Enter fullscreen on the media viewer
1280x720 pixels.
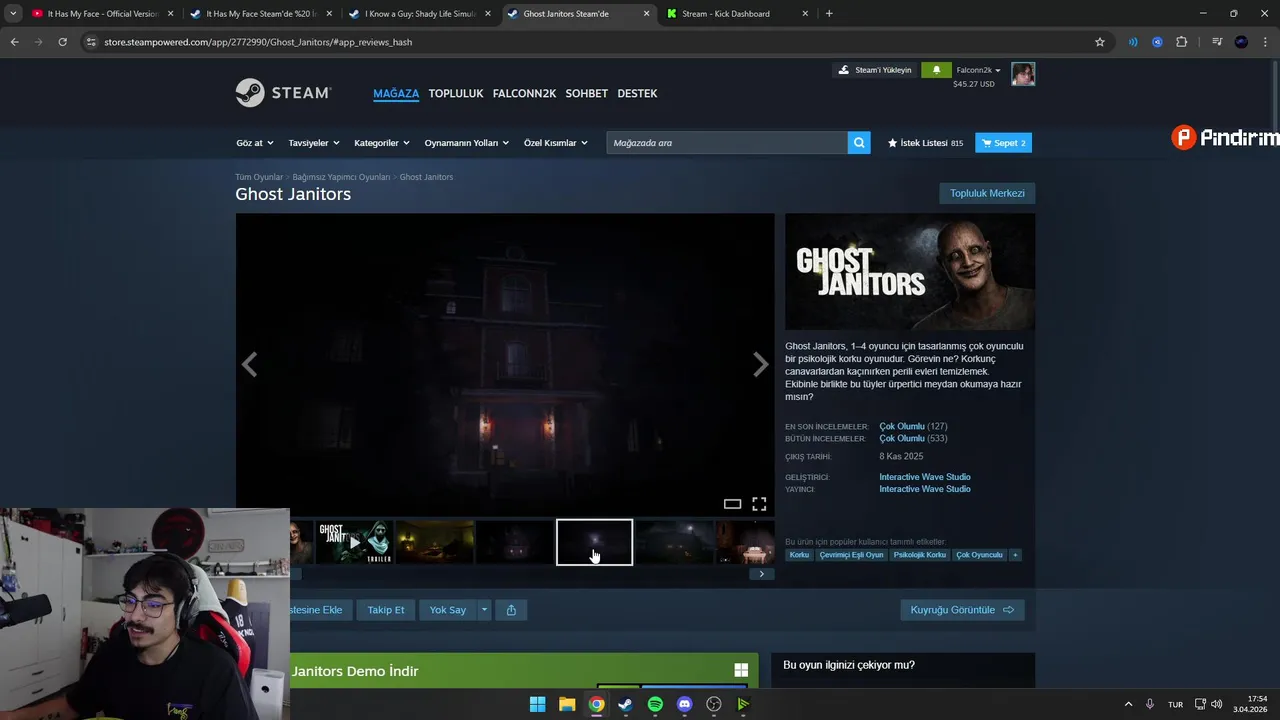click(x=759, y=504)
